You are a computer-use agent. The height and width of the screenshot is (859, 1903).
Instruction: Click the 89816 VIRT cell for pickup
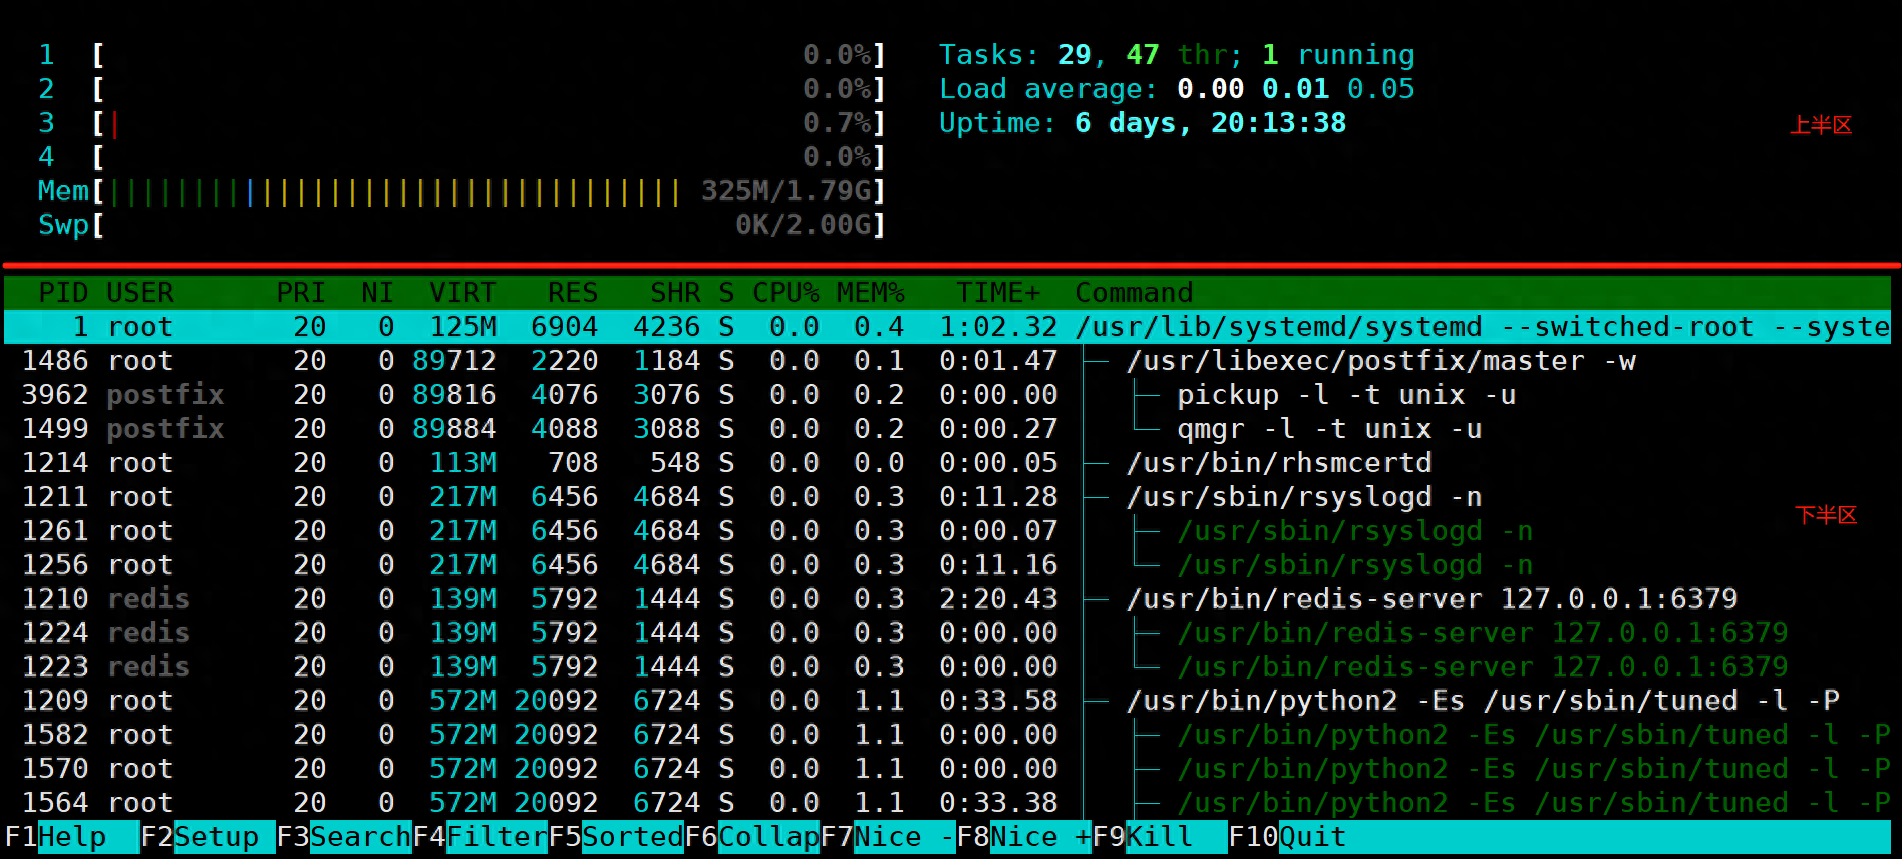pyautogui.click(x=454, y=395)
